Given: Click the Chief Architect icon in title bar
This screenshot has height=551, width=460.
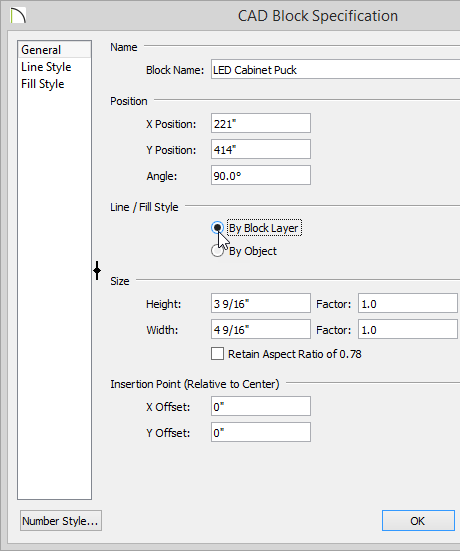Looking at the screenshot, I should click(x=18, y=16).
